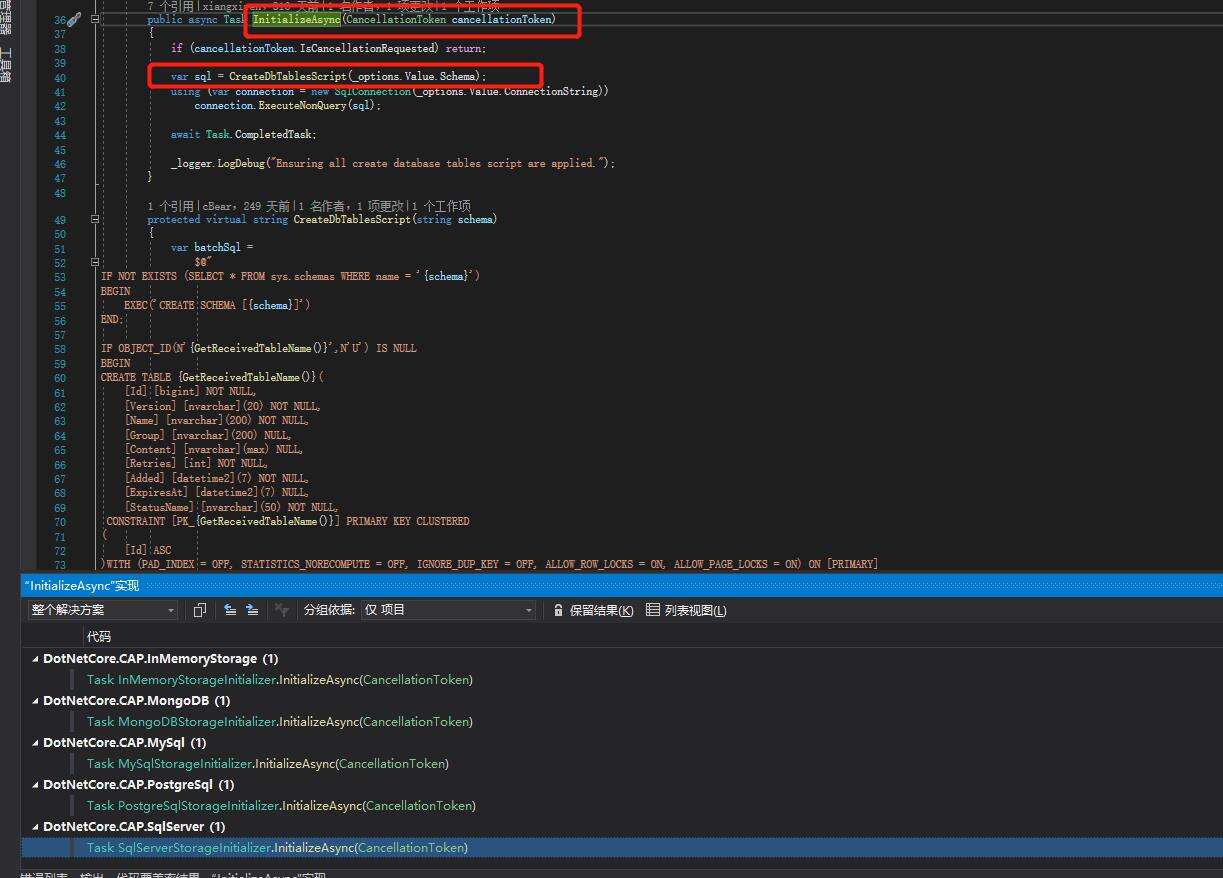Click the lock icon for Keep Results
This screenshot has height=878, width=1223.
[558, 610]
